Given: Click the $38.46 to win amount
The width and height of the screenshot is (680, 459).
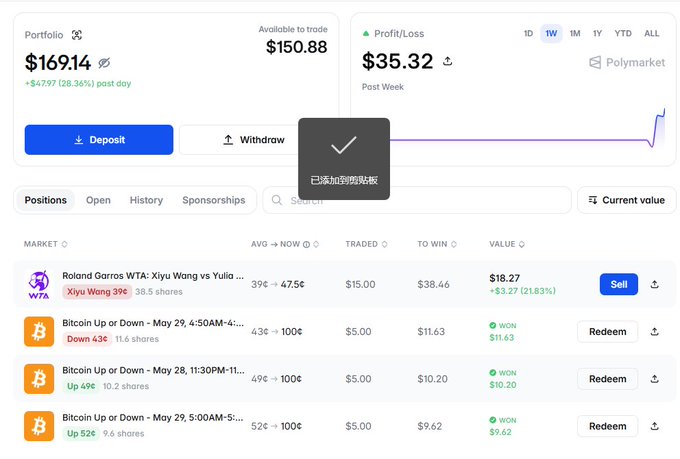Looking at the screenshot, I should (433, 285).
